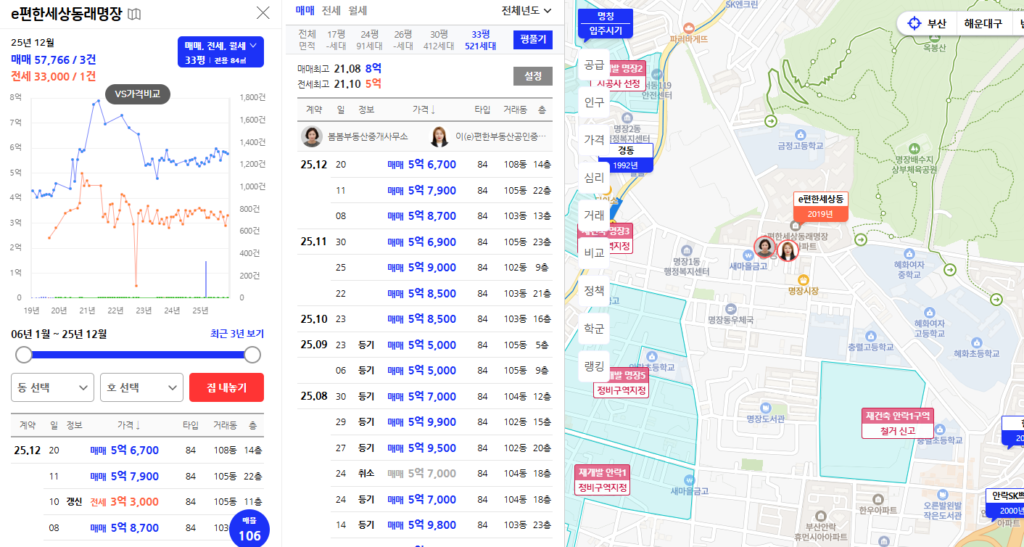Viewport: 1024px width, 547px height.
Task: Open the 정책 map side menu
Action: point(594,290)
